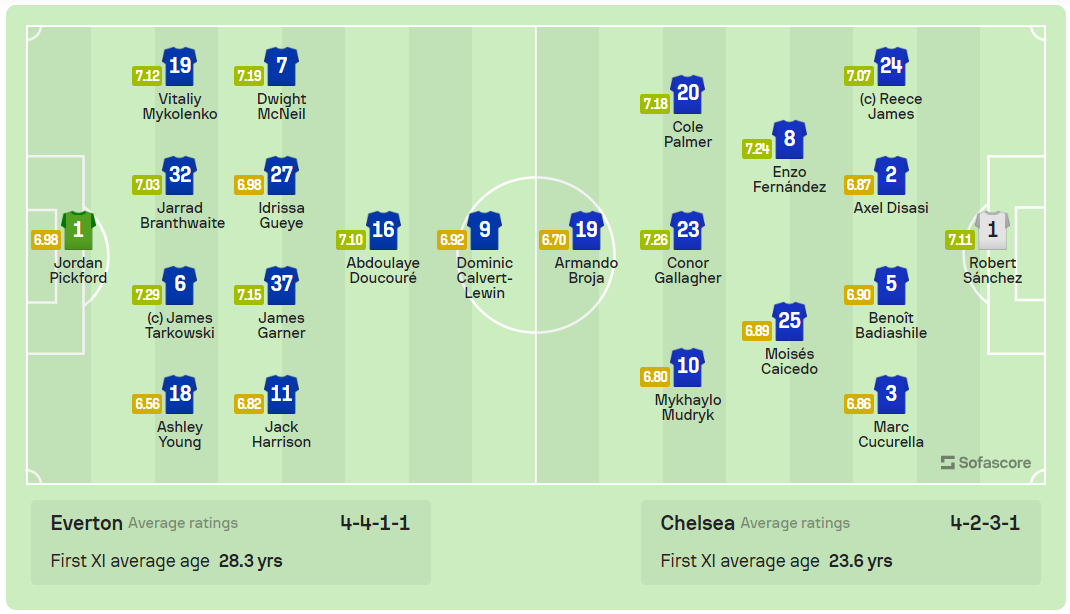Image resolution: width=1070 pixels, height=614 pixels.
Task: Click Ashley Young's 6.56 rating badge
Action: coord(147,404)
